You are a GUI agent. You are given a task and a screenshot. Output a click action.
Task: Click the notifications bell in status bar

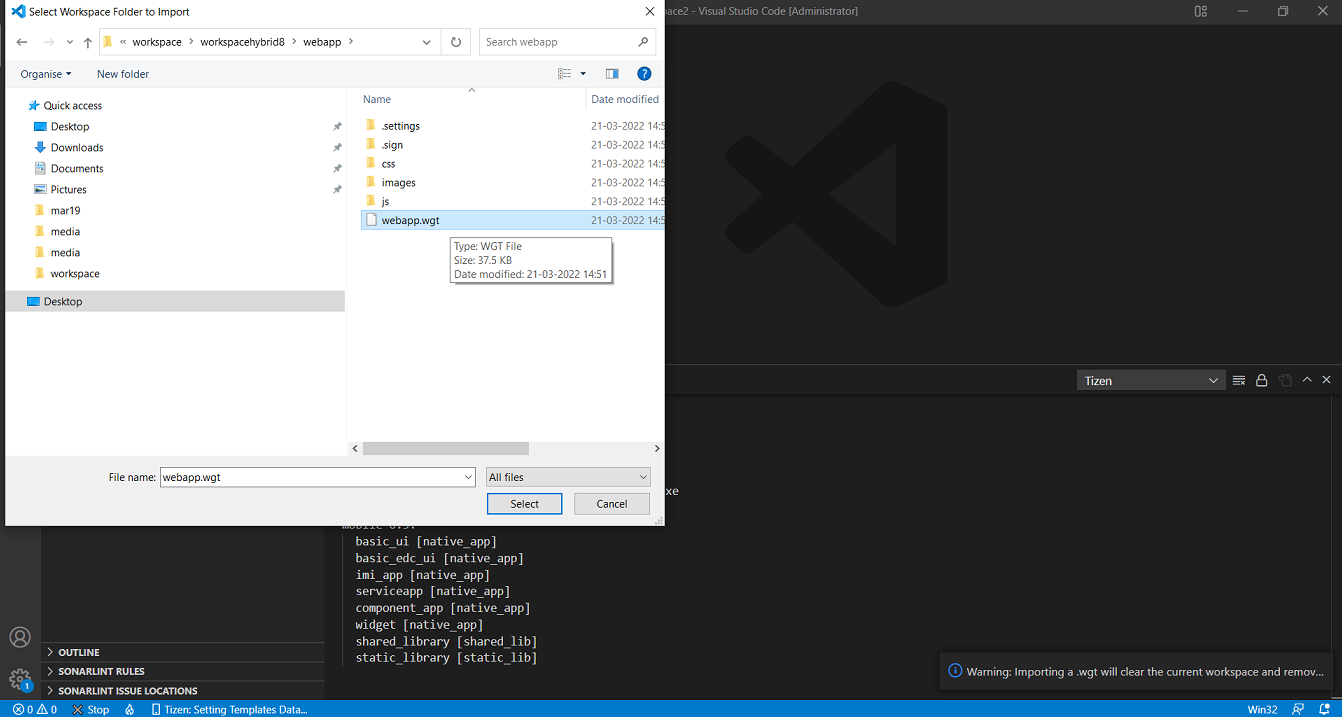1325,709
